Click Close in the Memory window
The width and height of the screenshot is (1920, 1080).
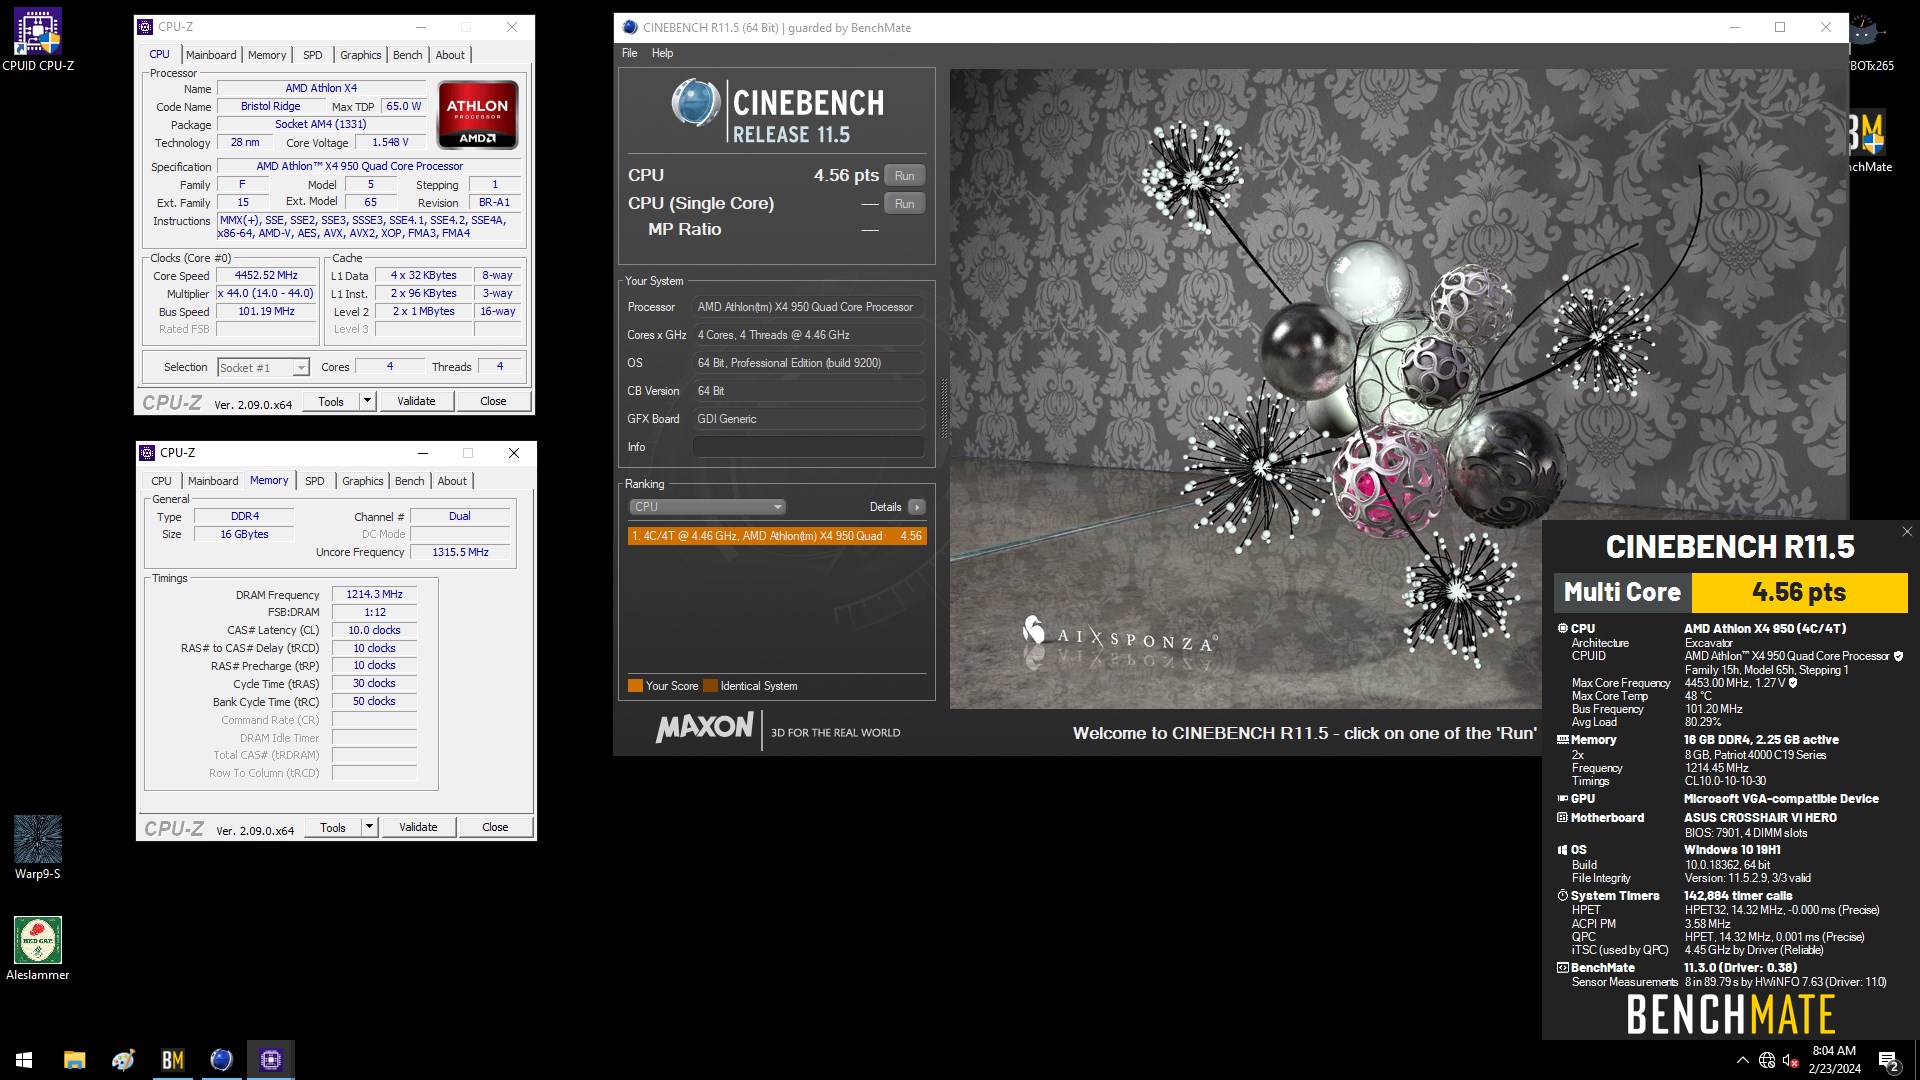[x=495, y=827]
